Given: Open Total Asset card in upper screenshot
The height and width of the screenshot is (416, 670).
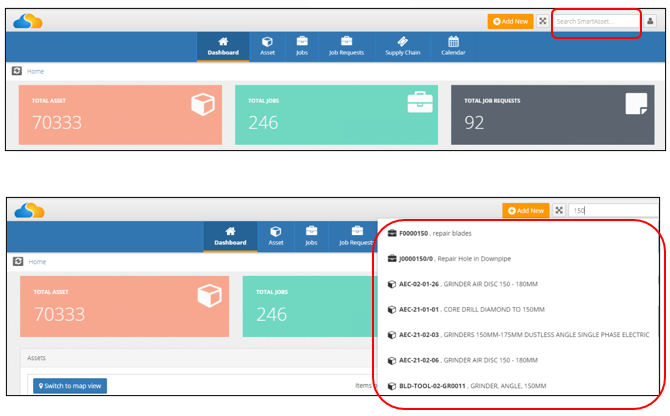Looking at the screenshot, I should coord(120,114).
